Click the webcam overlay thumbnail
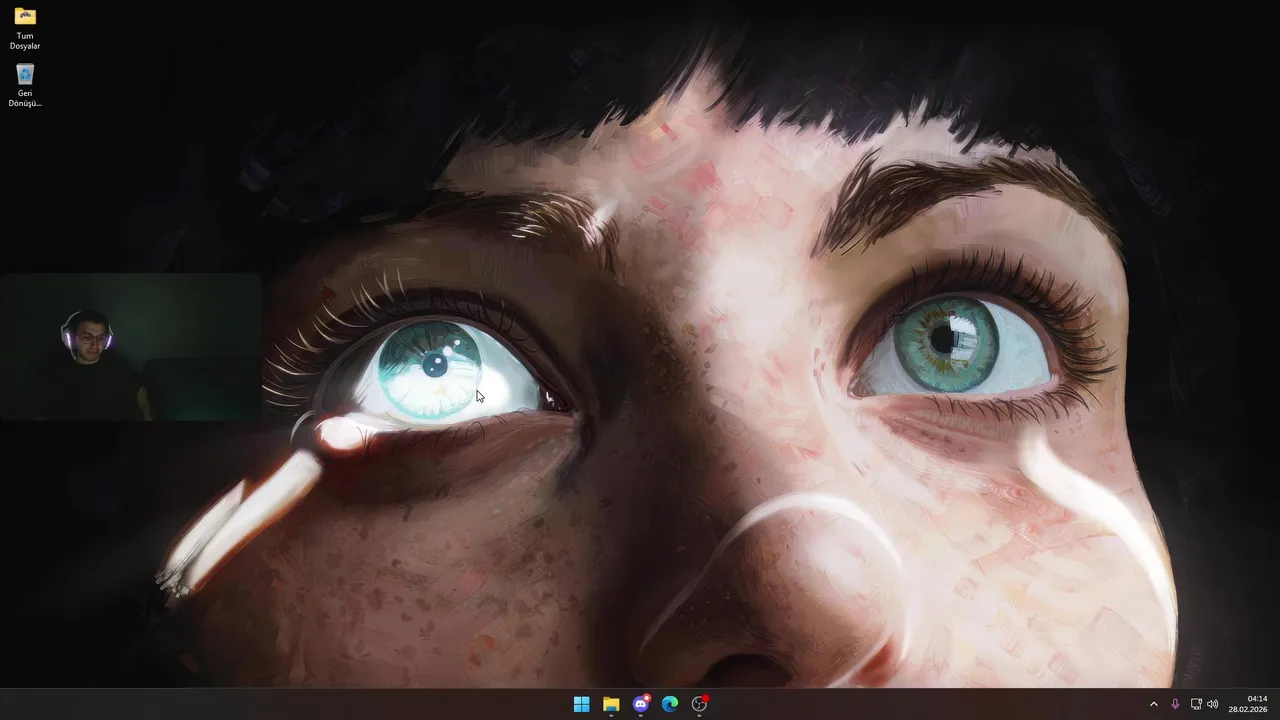 [x=131, y=346]
